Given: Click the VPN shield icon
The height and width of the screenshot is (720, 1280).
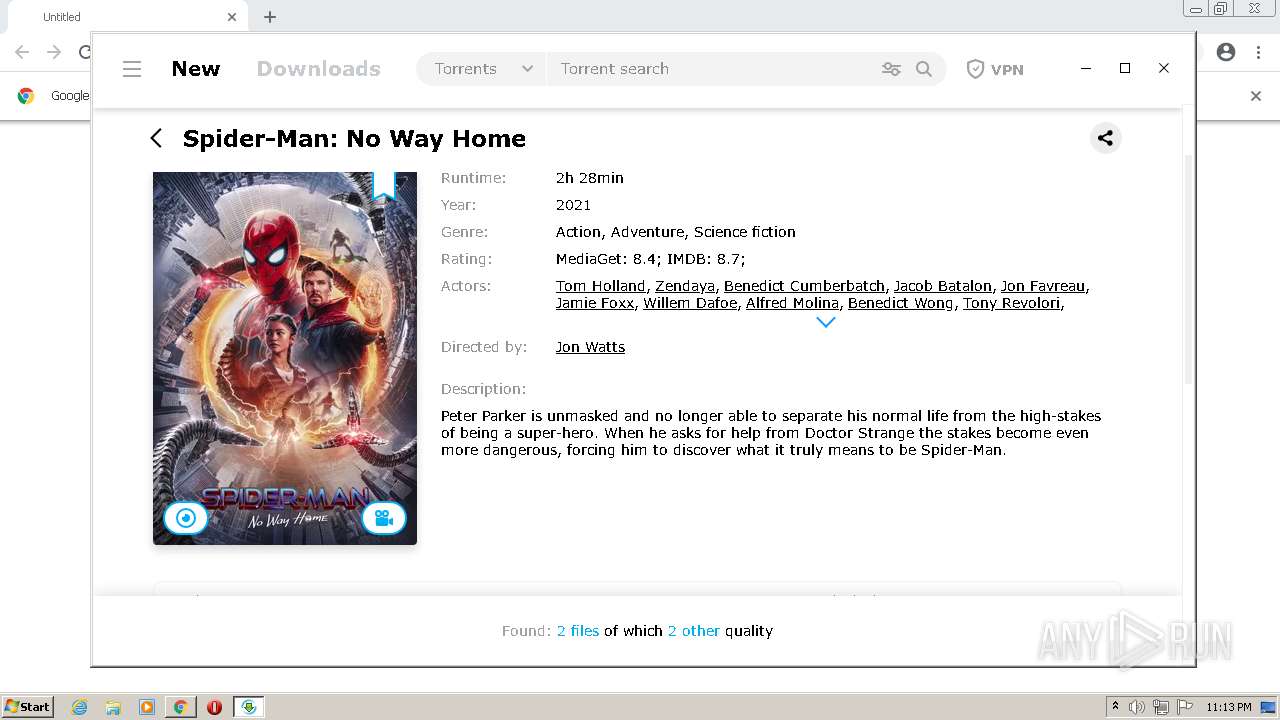Looking at the screenshot, I should 975,69.
